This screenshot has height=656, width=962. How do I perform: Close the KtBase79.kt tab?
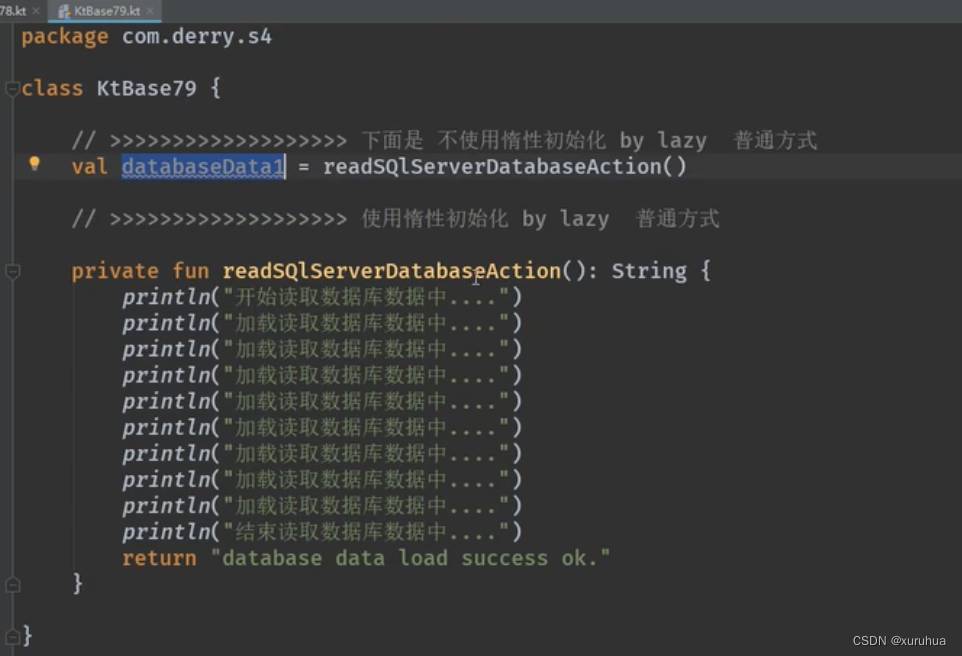[x=150, y=11]
